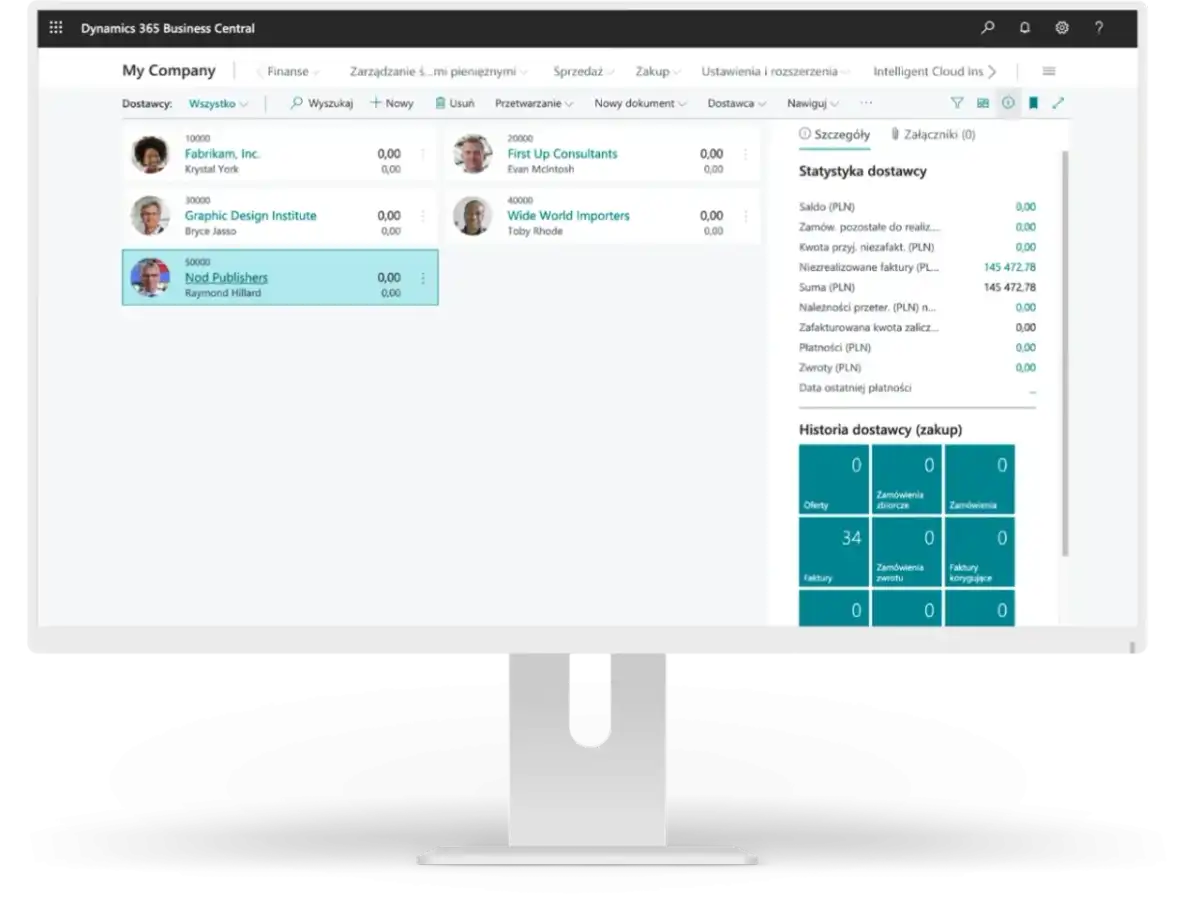Toggle the FactBox information pane icon

[1008, 103]
